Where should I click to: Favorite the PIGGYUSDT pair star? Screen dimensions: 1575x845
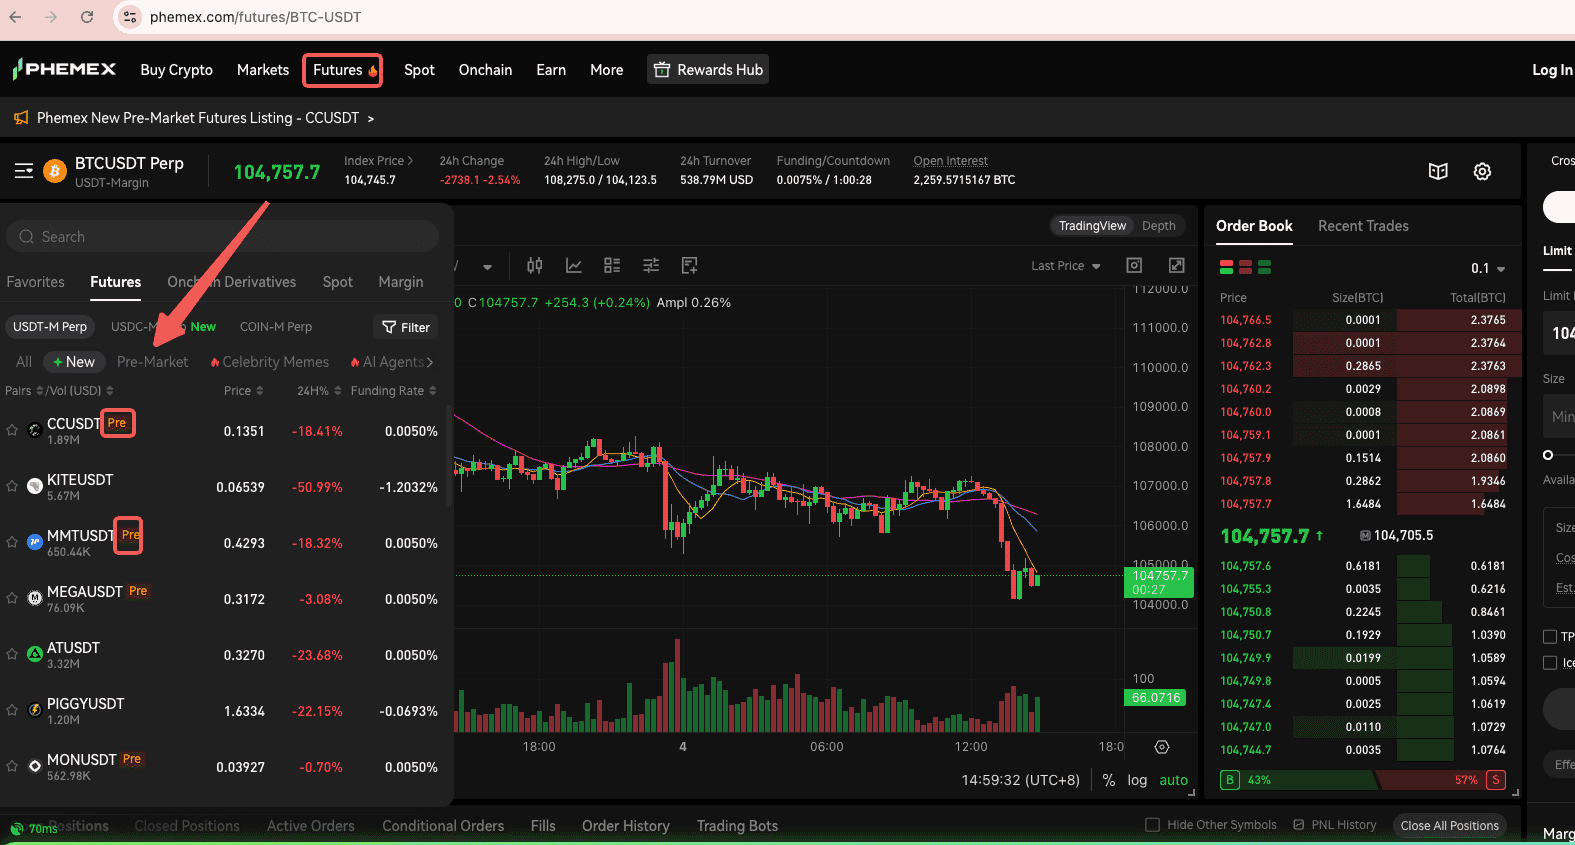tap(12, 710)
